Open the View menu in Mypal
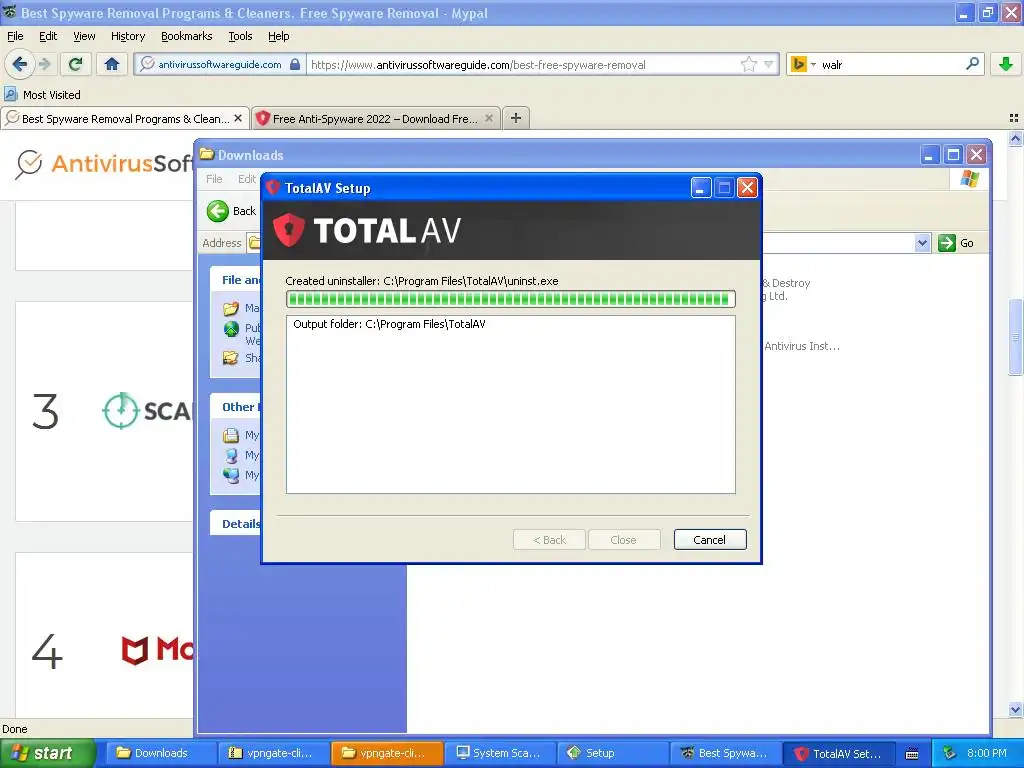The image size is (1024, 768). coord(84,36)
